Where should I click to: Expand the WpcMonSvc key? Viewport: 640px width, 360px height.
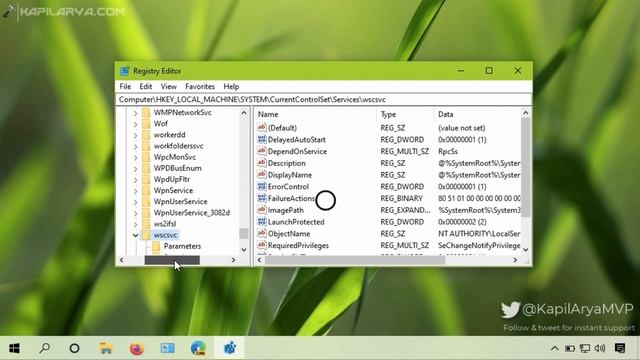[136, 157]
